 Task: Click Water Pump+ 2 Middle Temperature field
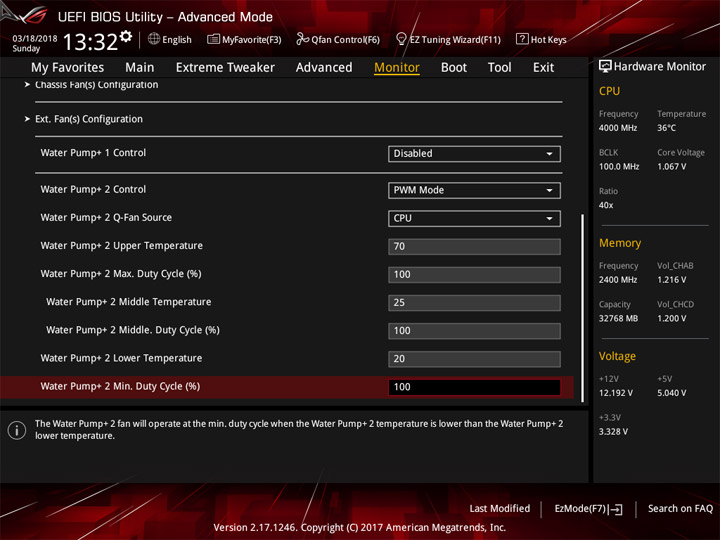tap(474, 303)
